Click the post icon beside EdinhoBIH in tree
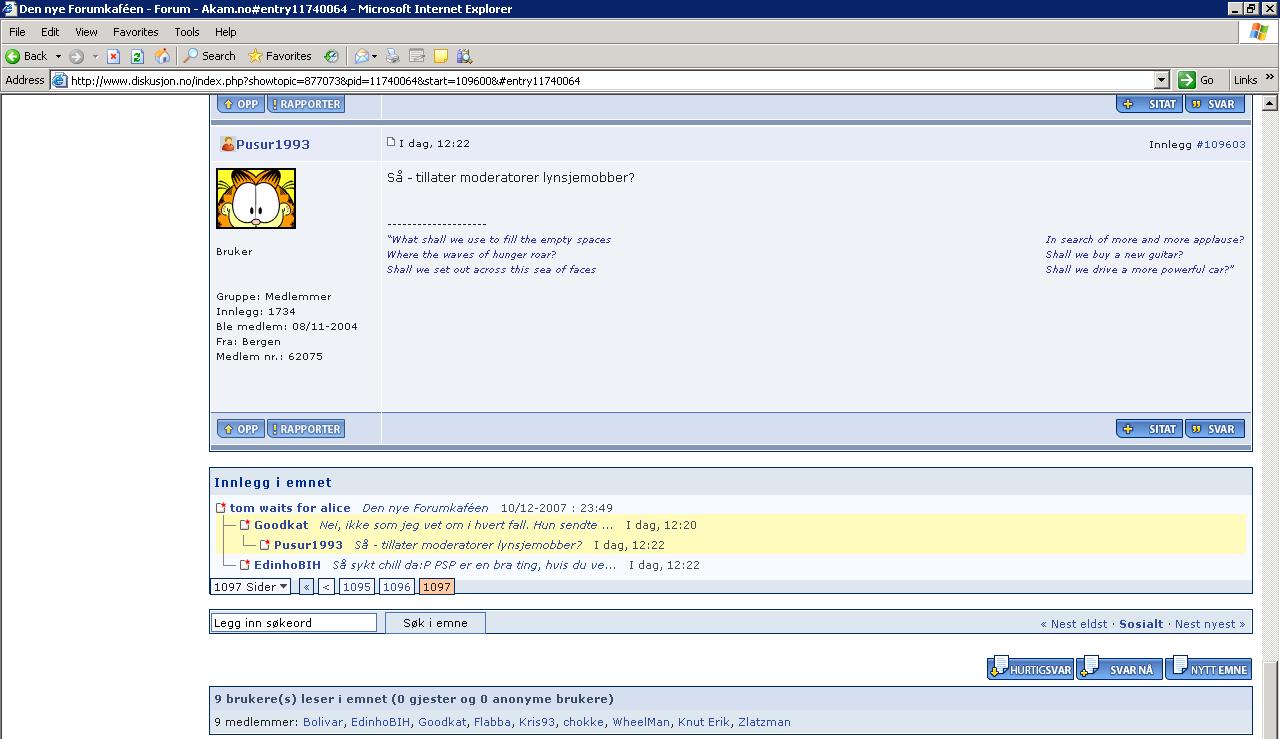1280x739 pixels. coord(244,565)
